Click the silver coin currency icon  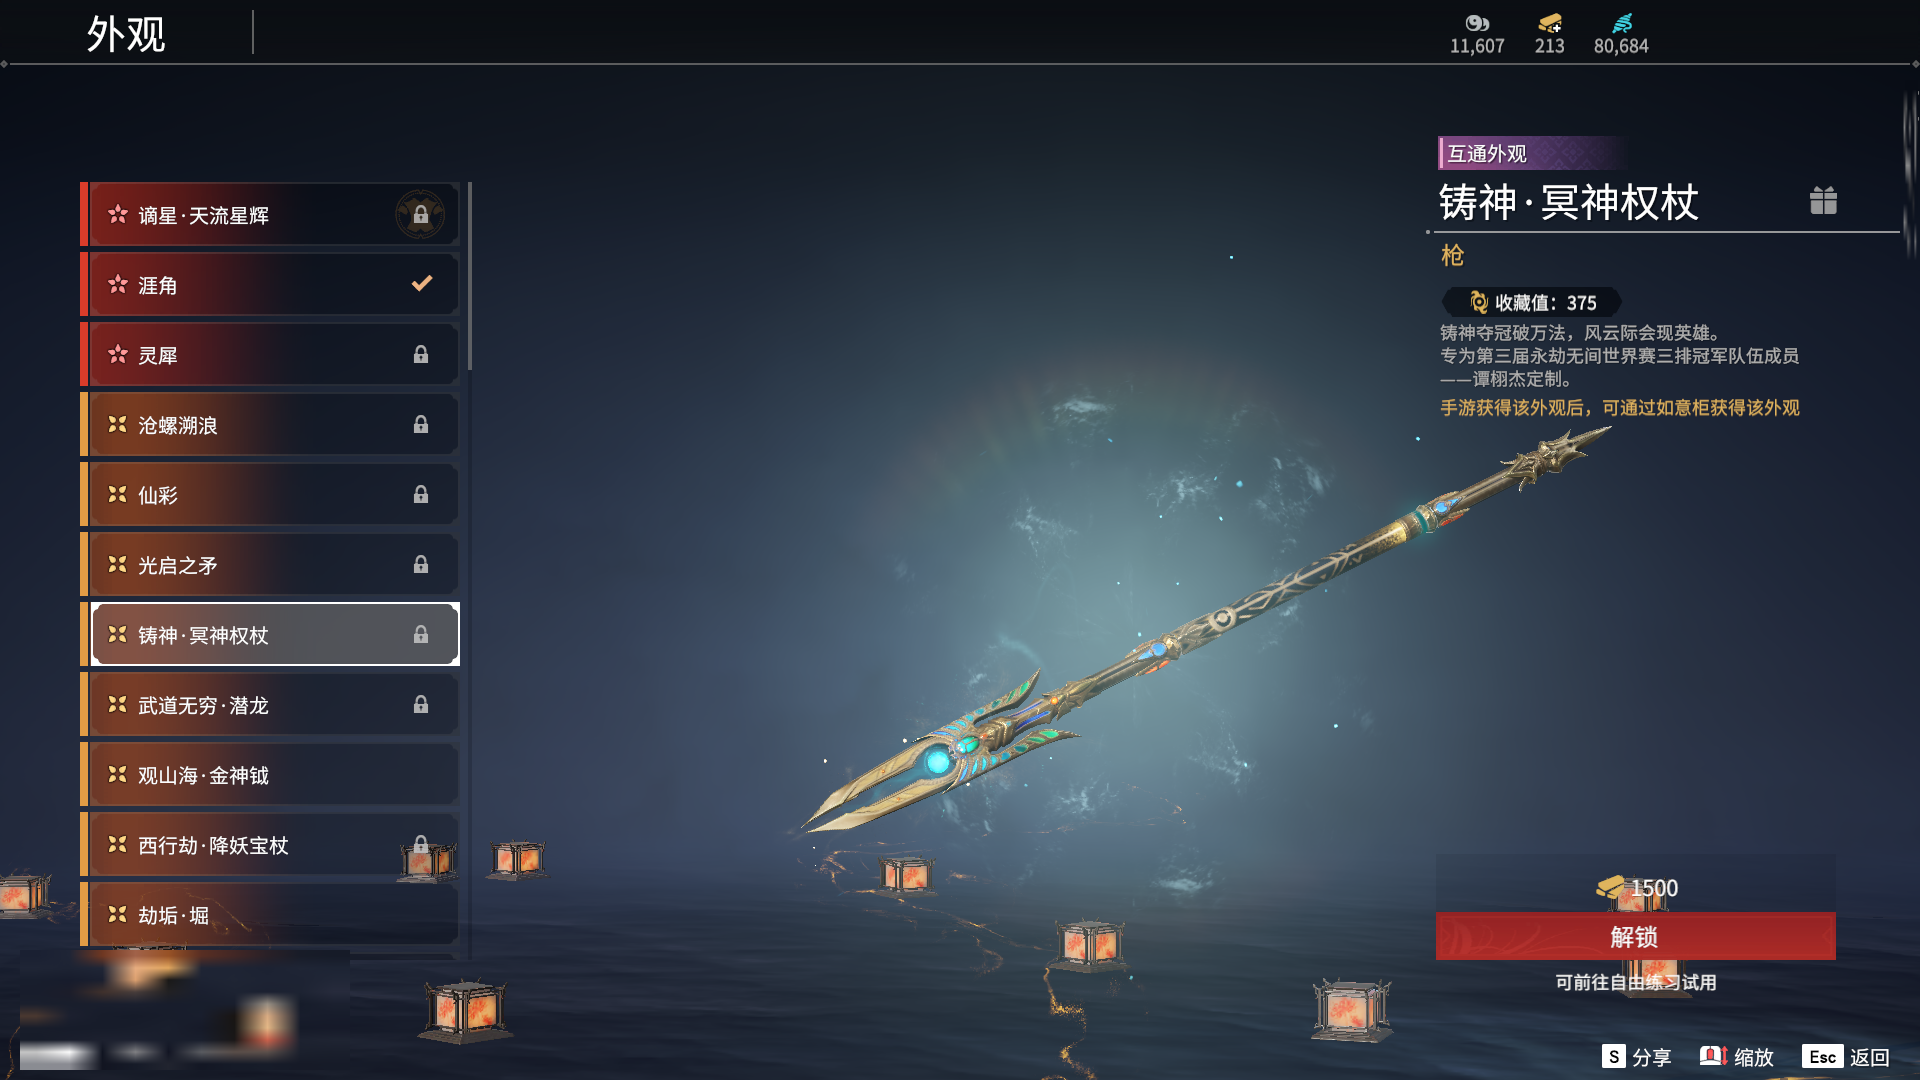(x=1477, y=23)
